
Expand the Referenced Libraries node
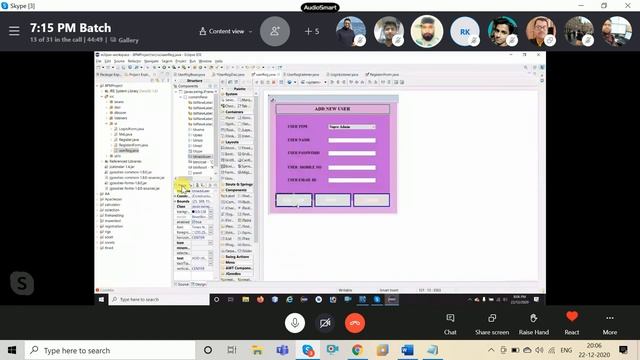pos(102,161)
